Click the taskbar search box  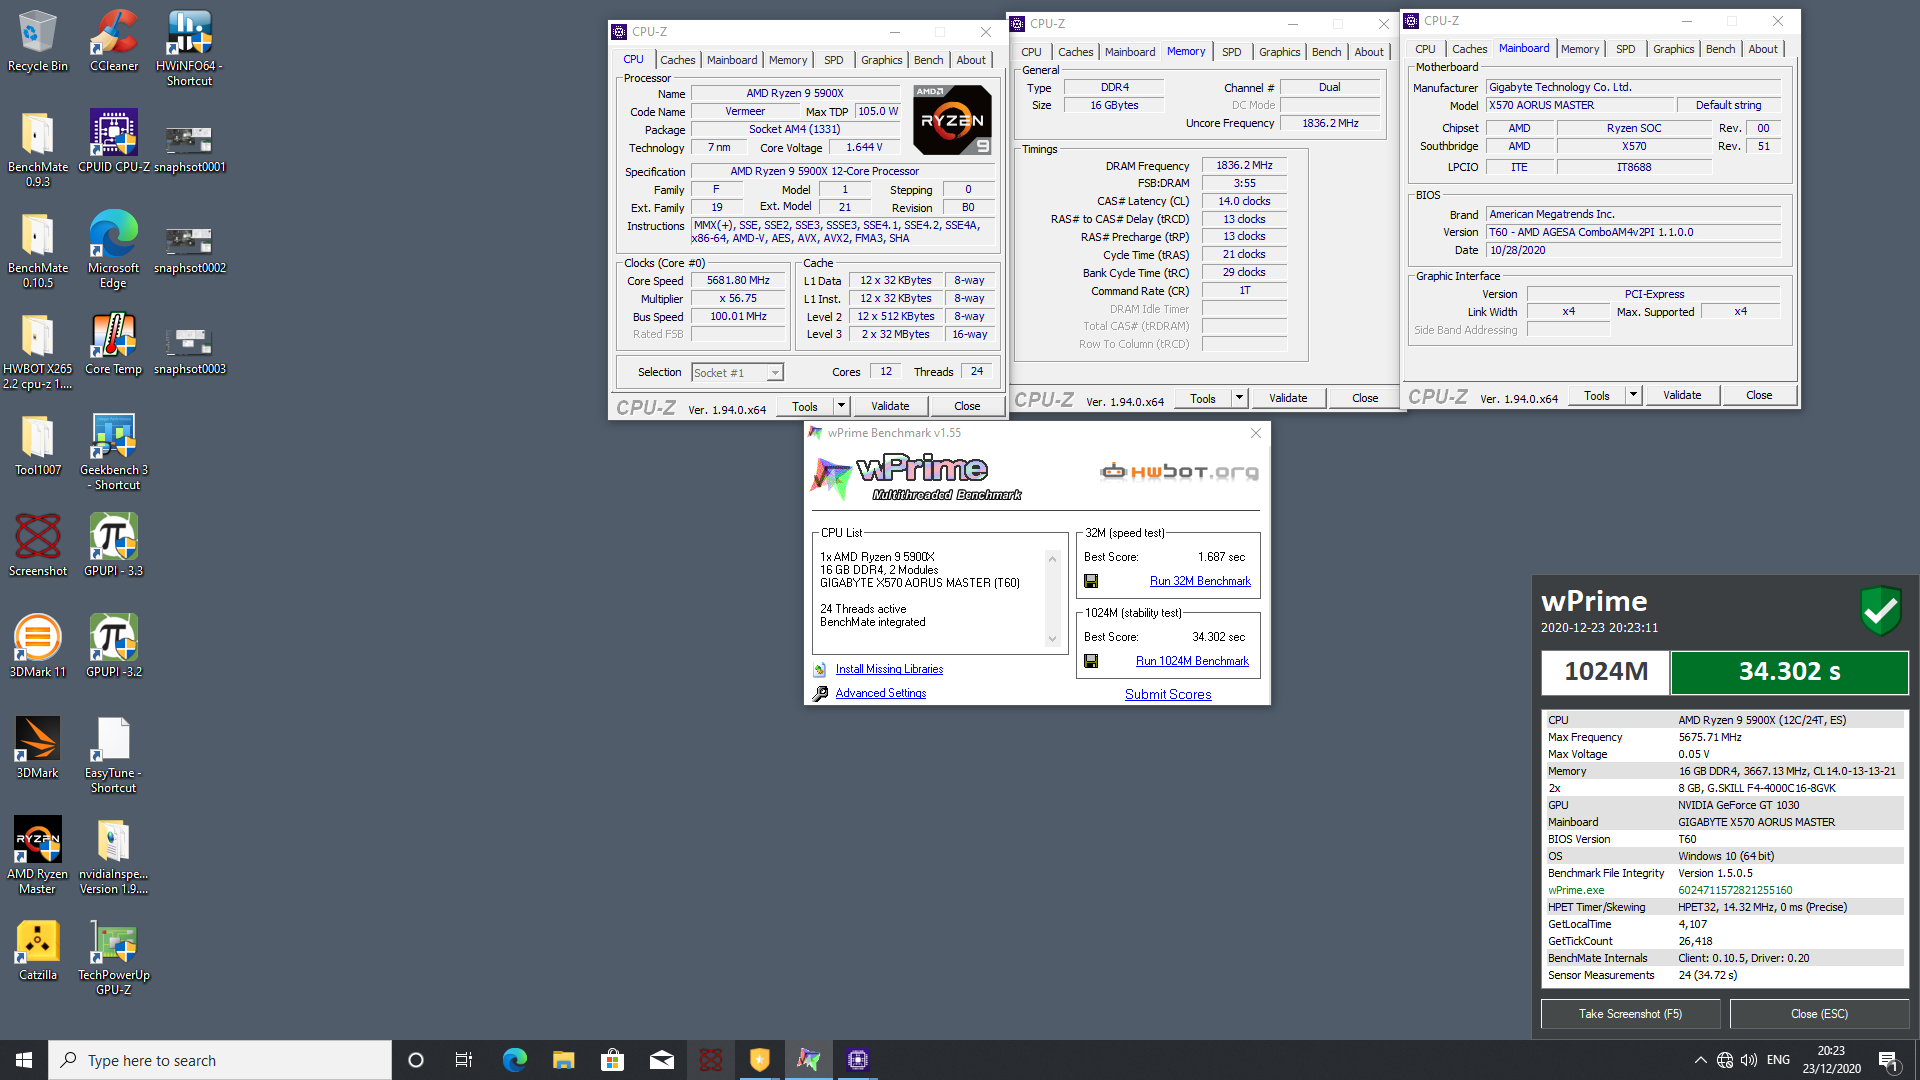[x=220, y=1060]
